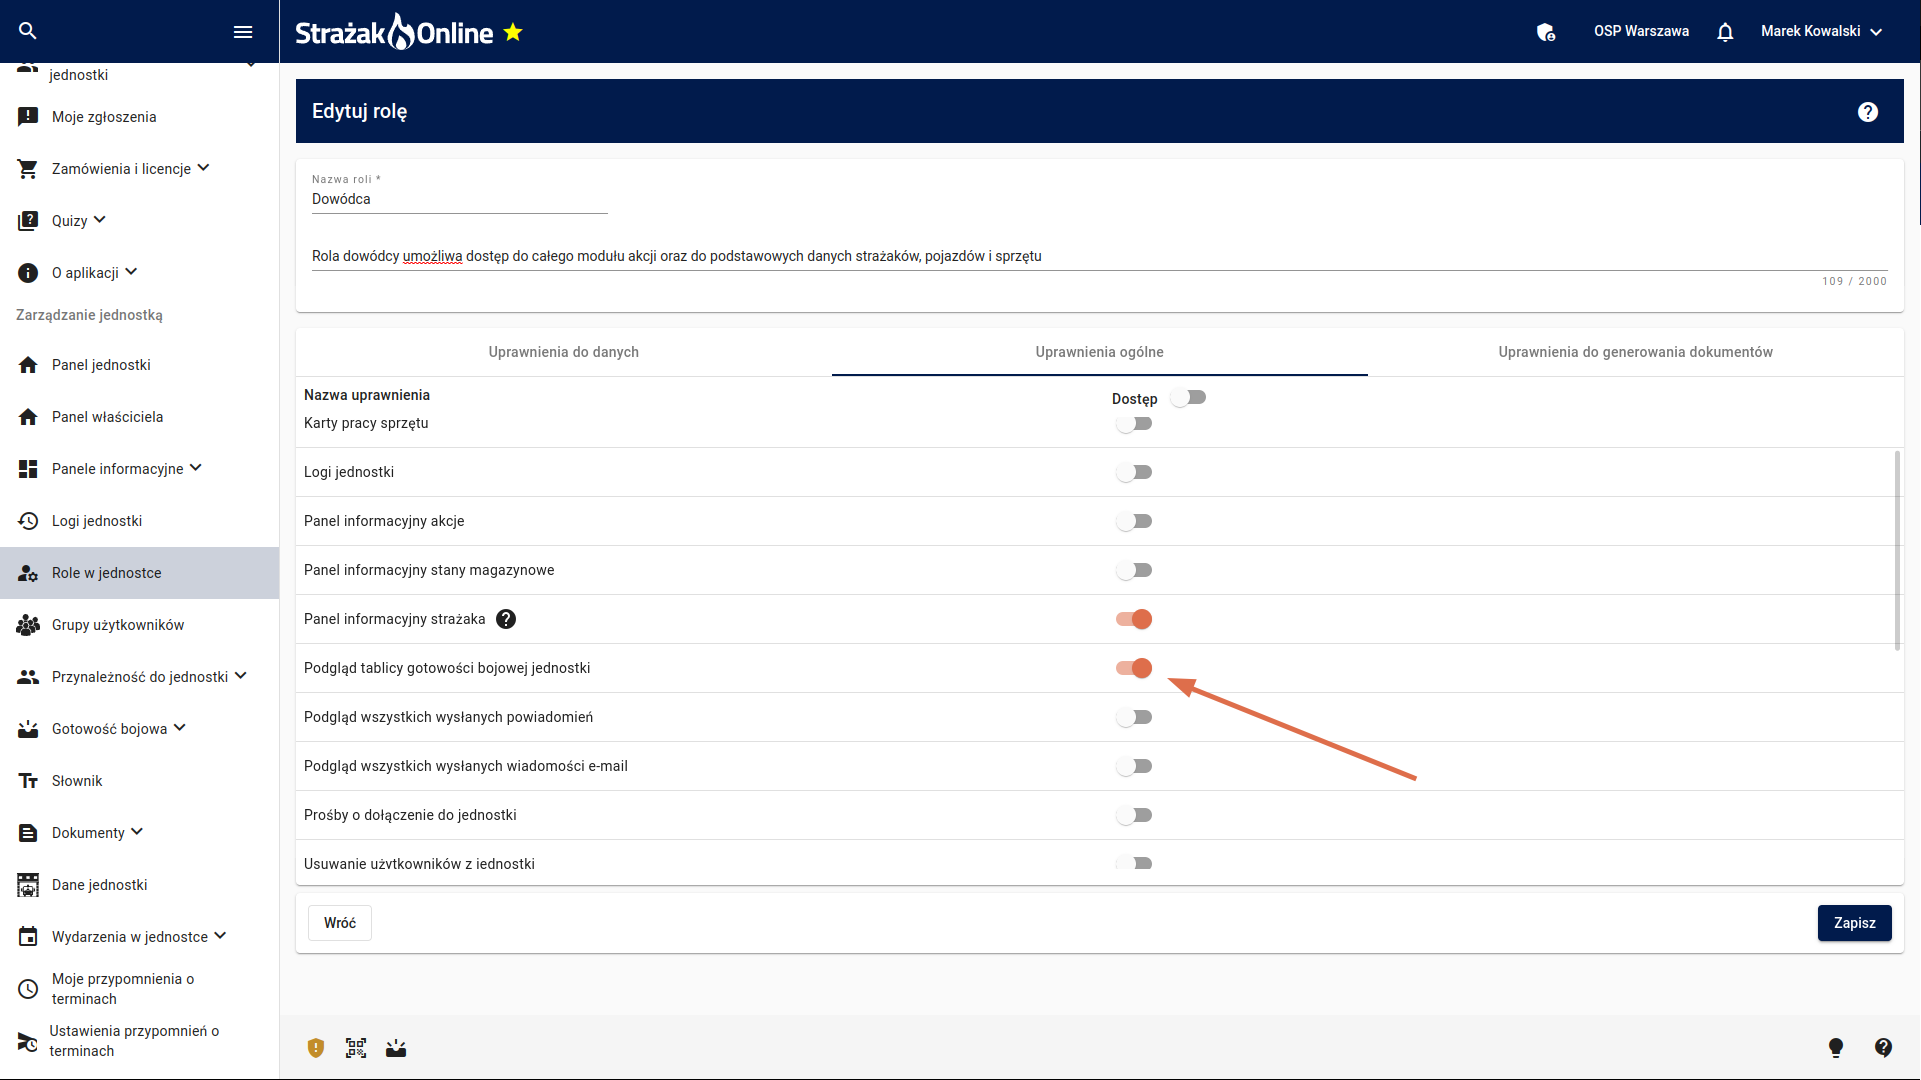The image size is (1921, 1080).
Task: Open bottom-right help question icon
Action: pos(1883,1047)
